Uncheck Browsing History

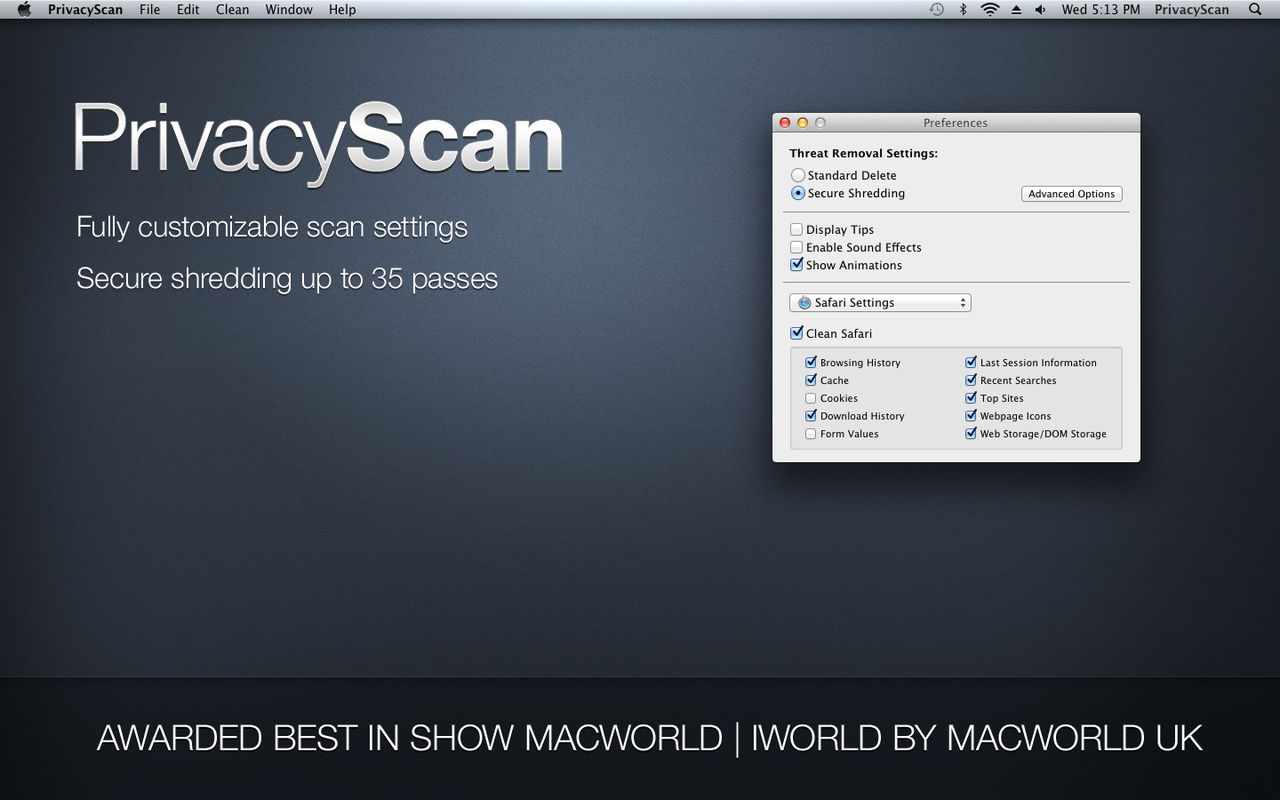[x=811, y=363]
